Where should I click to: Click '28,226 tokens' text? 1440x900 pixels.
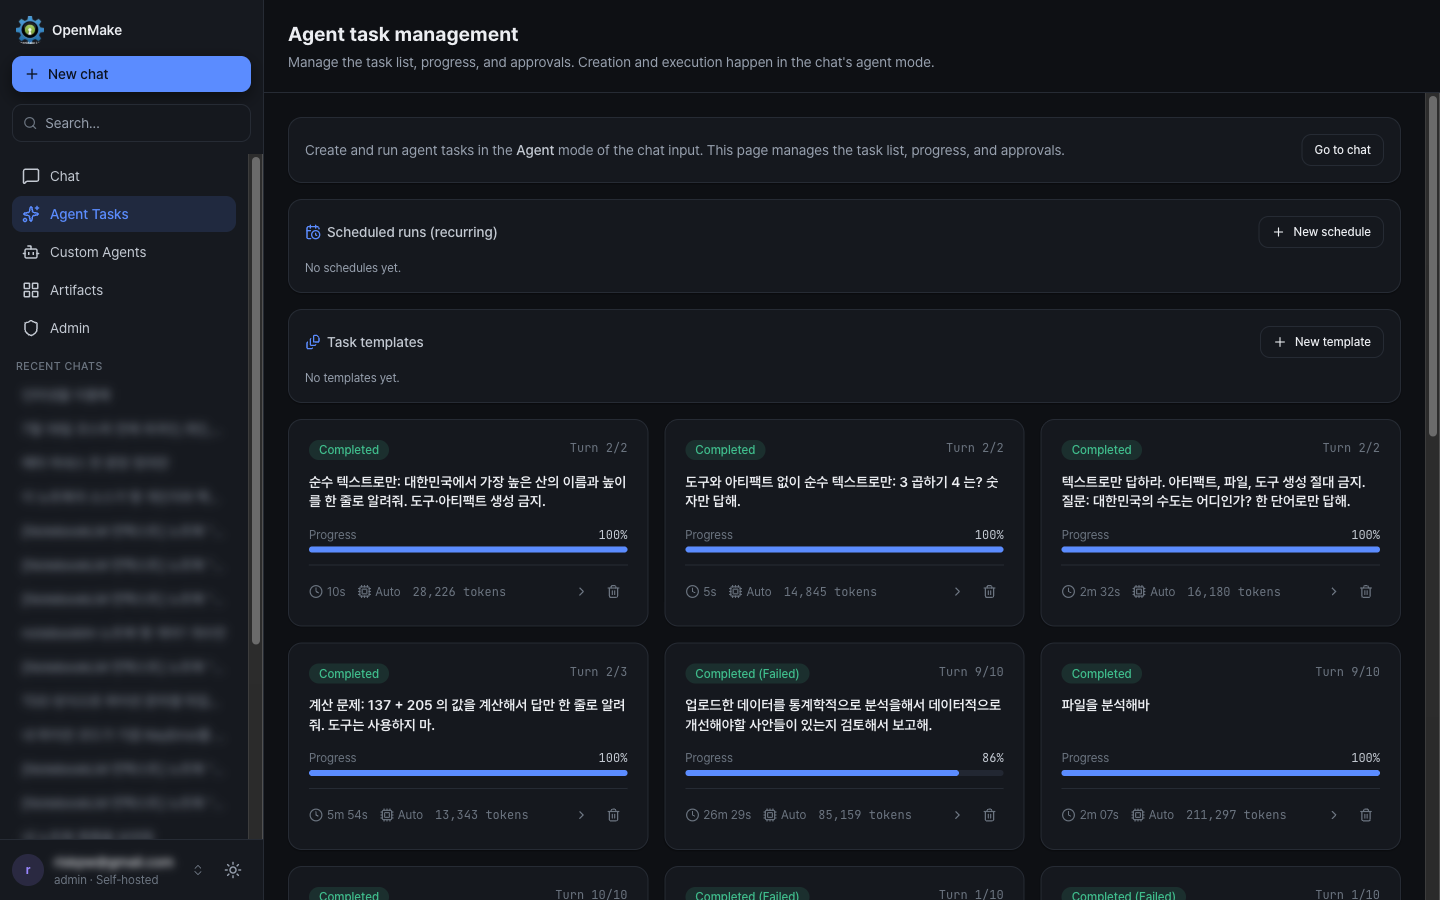point(459,592)
